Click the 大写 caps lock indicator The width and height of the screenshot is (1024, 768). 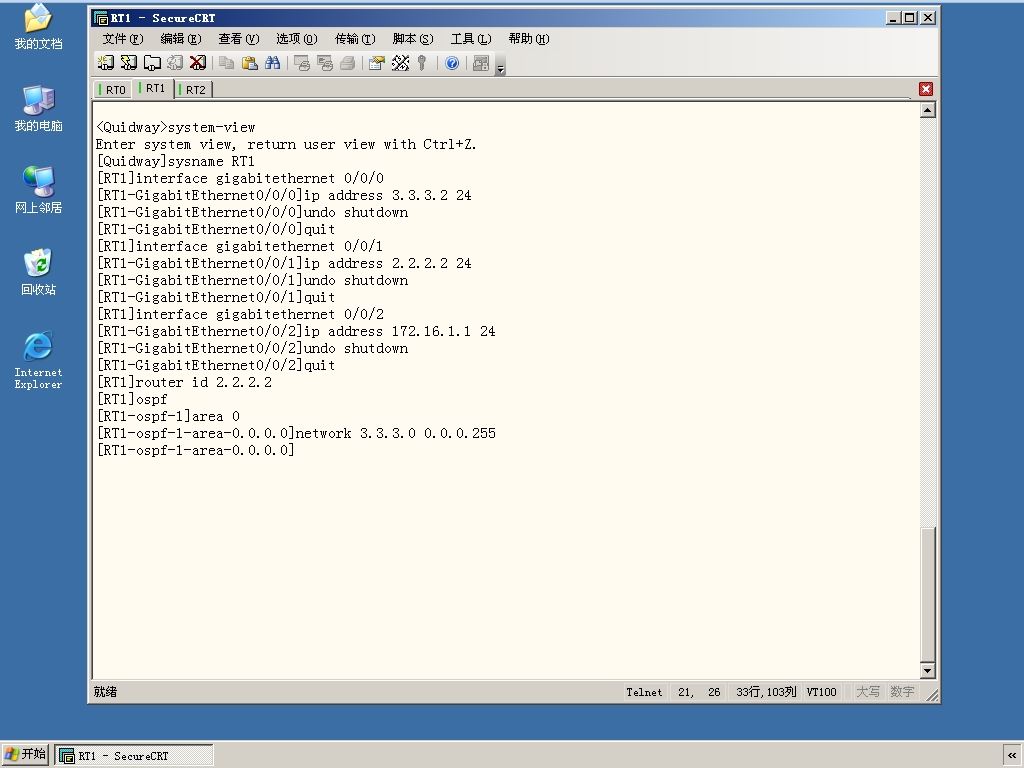(868, 692)
